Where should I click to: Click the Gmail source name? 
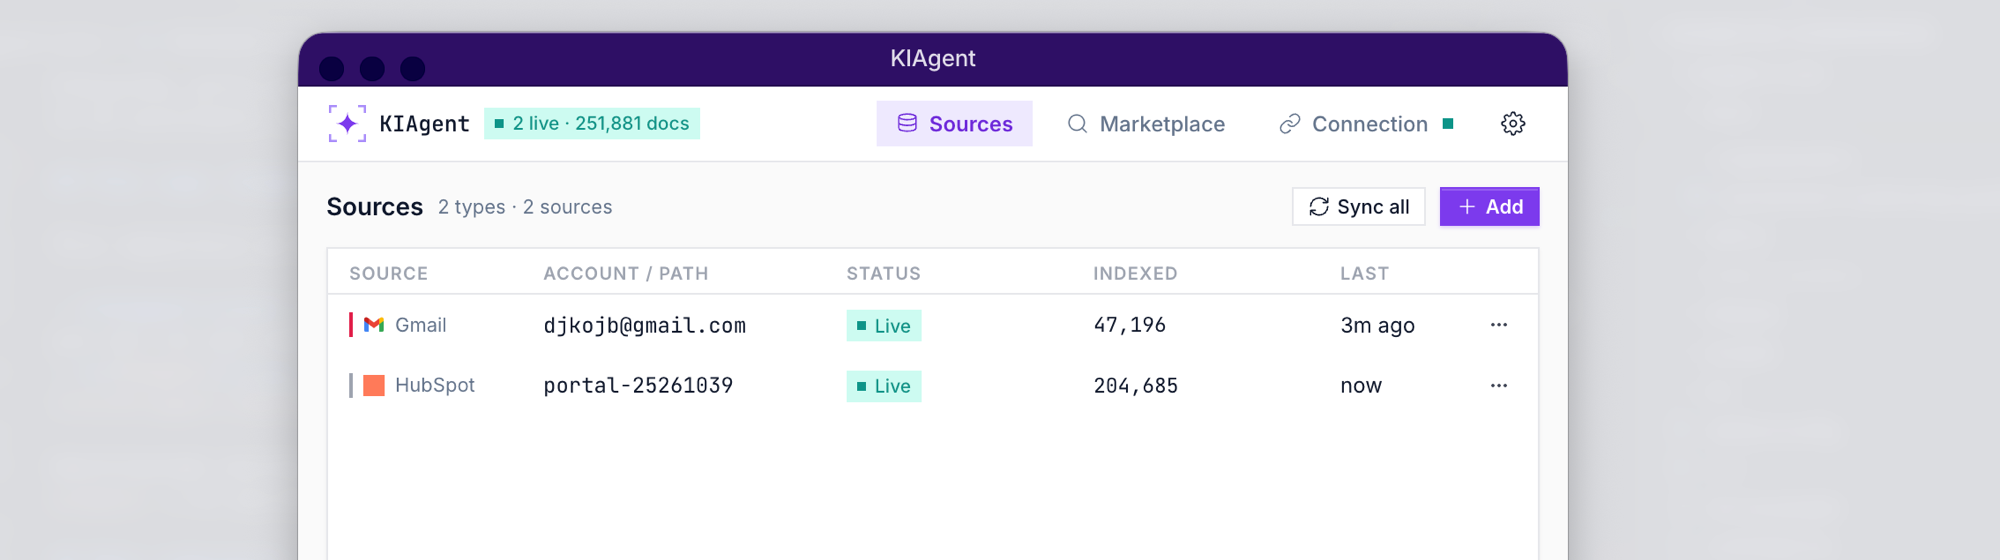pyautogui.click(x=420, y=325)
